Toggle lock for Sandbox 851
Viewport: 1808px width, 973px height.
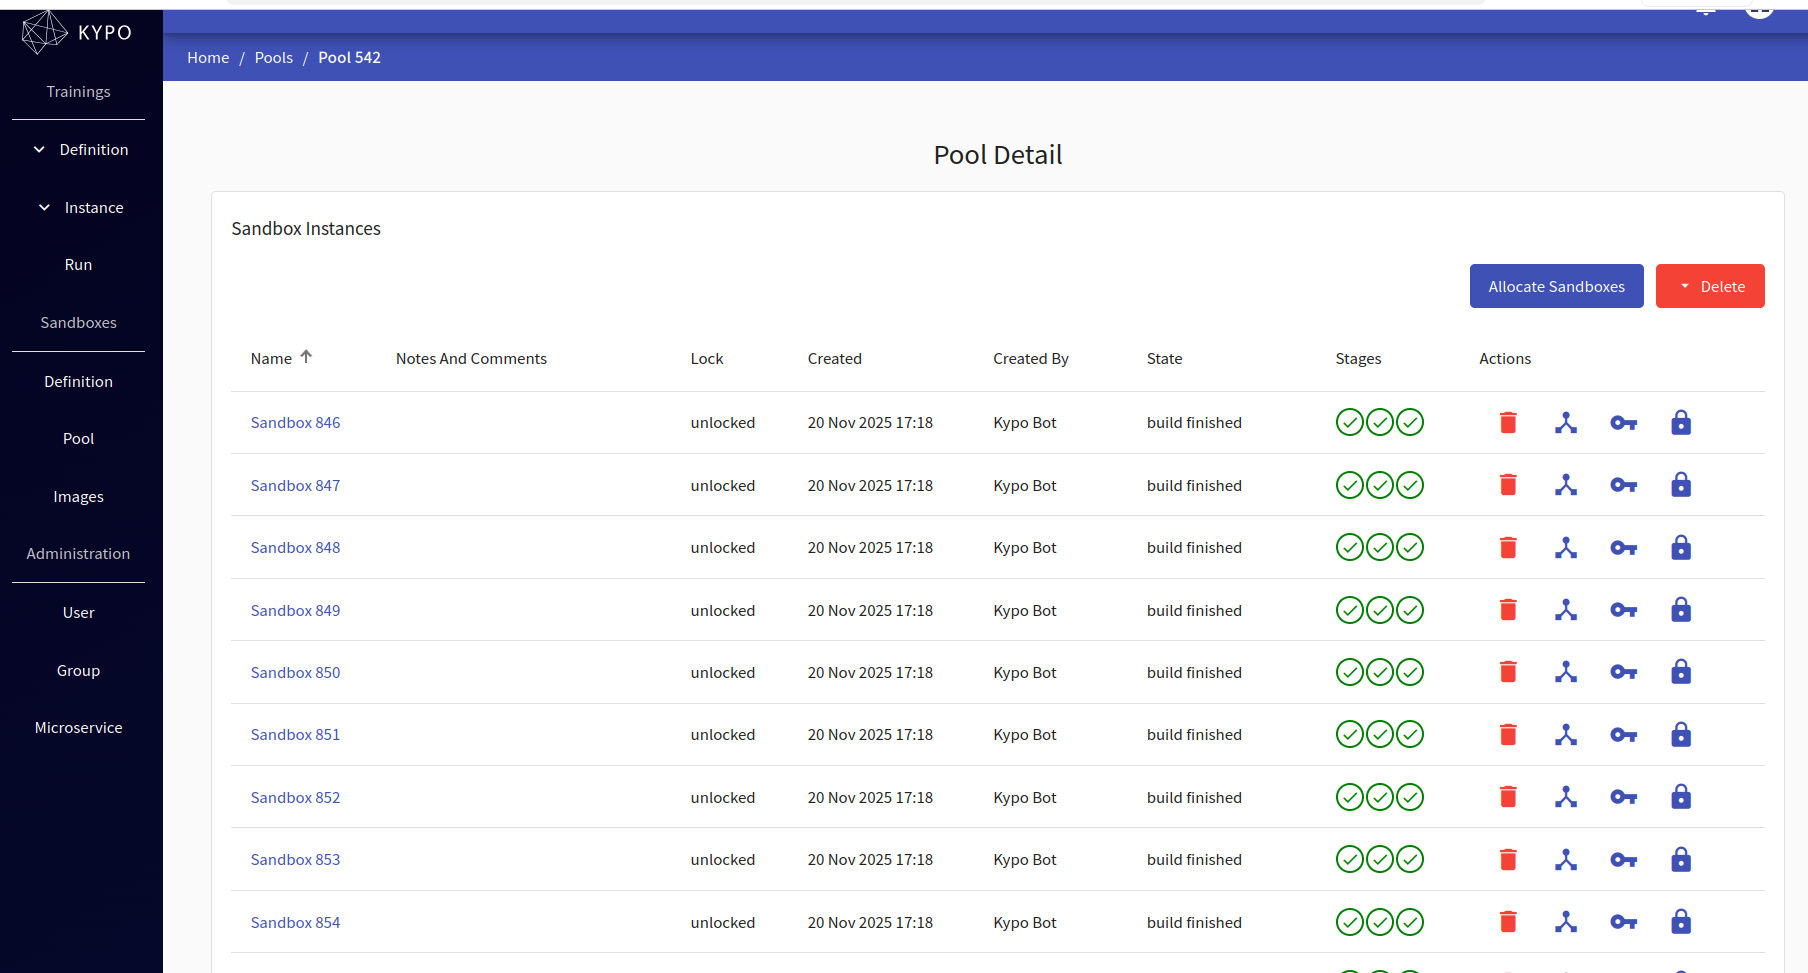coord(1681,735)
